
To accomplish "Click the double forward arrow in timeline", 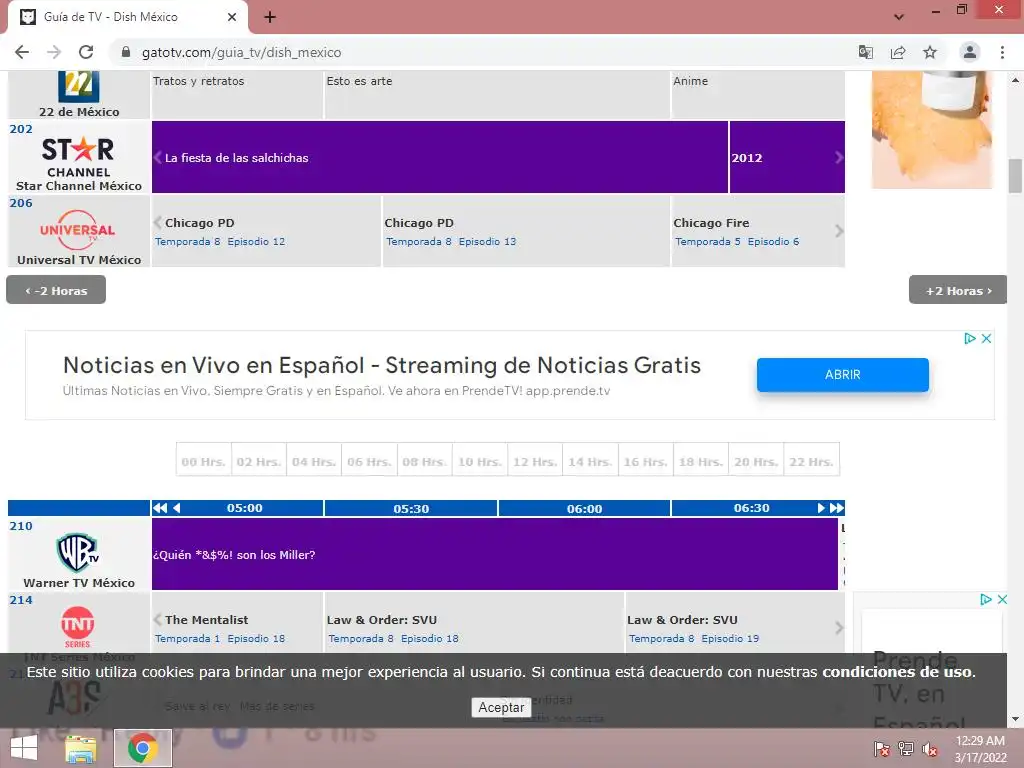I will (x=837, y=508).
